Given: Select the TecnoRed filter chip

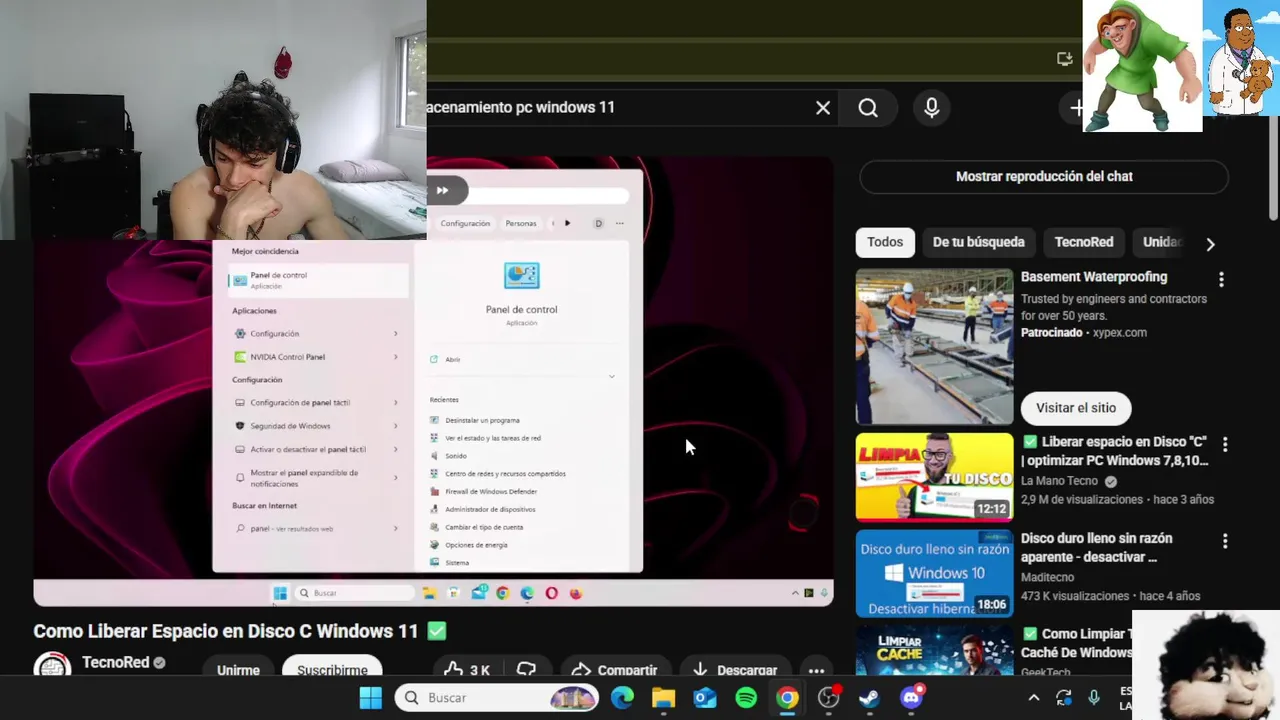Looking at the screenshot, I should pyautogui.click(x=1084, y=242).
